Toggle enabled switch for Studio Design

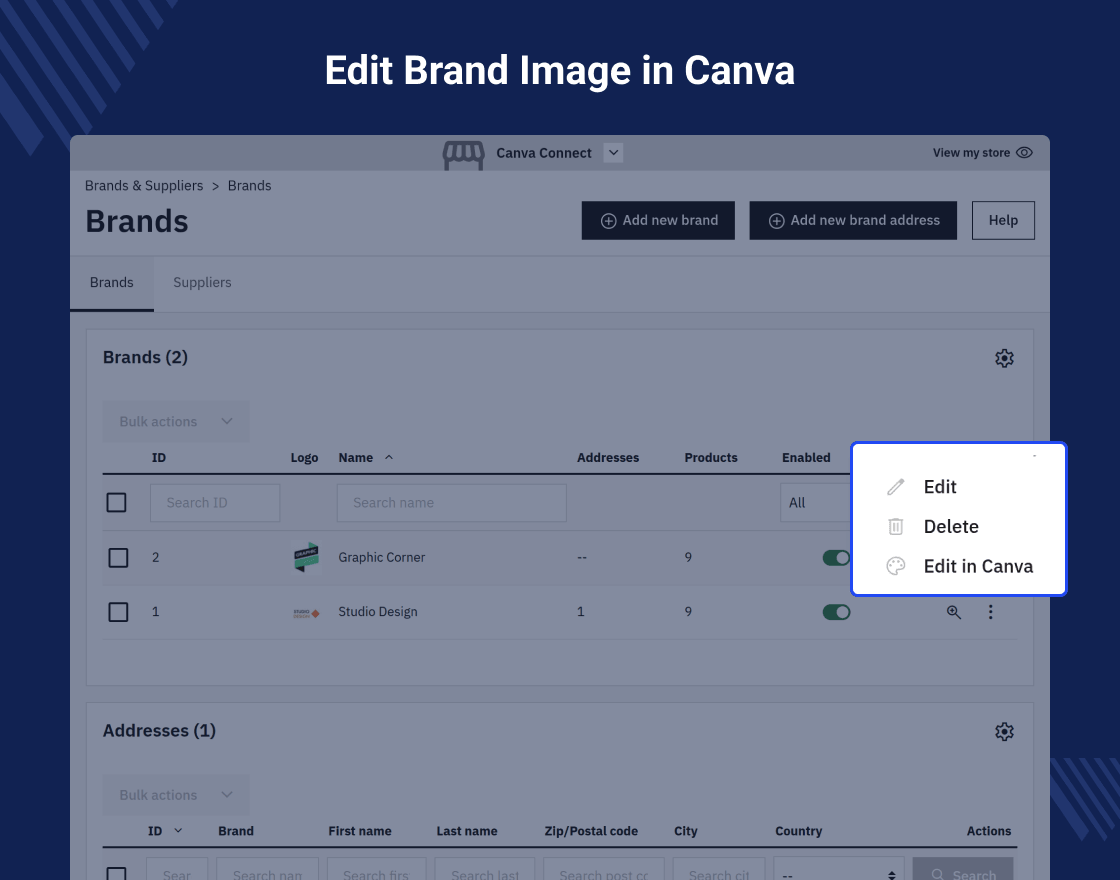click(x=836, y=612)
